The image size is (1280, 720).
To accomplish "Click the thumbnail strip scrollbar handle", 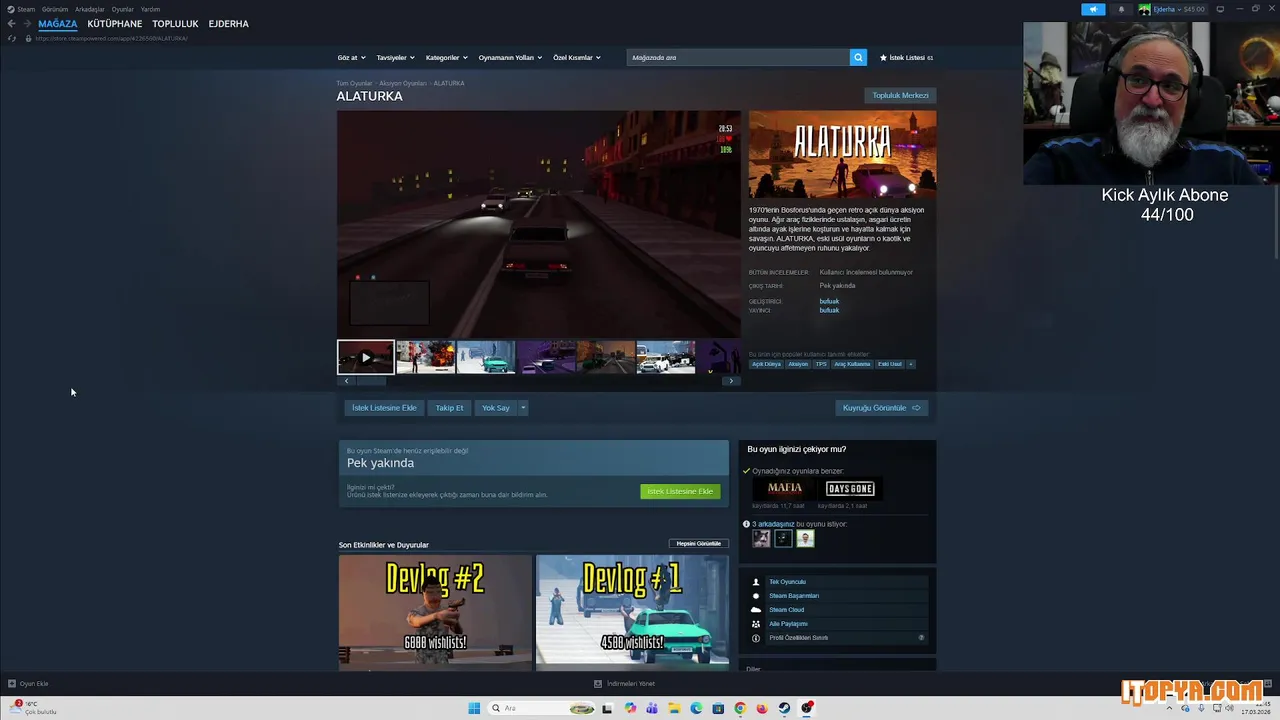I will [371, 381].
